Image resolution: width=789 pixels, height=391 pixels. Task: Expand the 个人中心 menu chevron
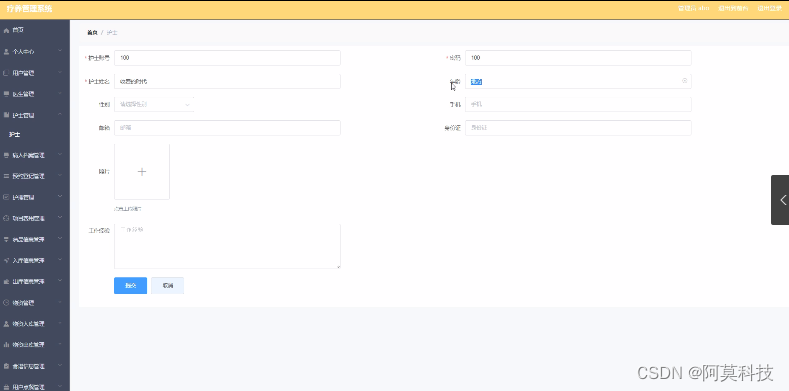(x=60, y=51)
